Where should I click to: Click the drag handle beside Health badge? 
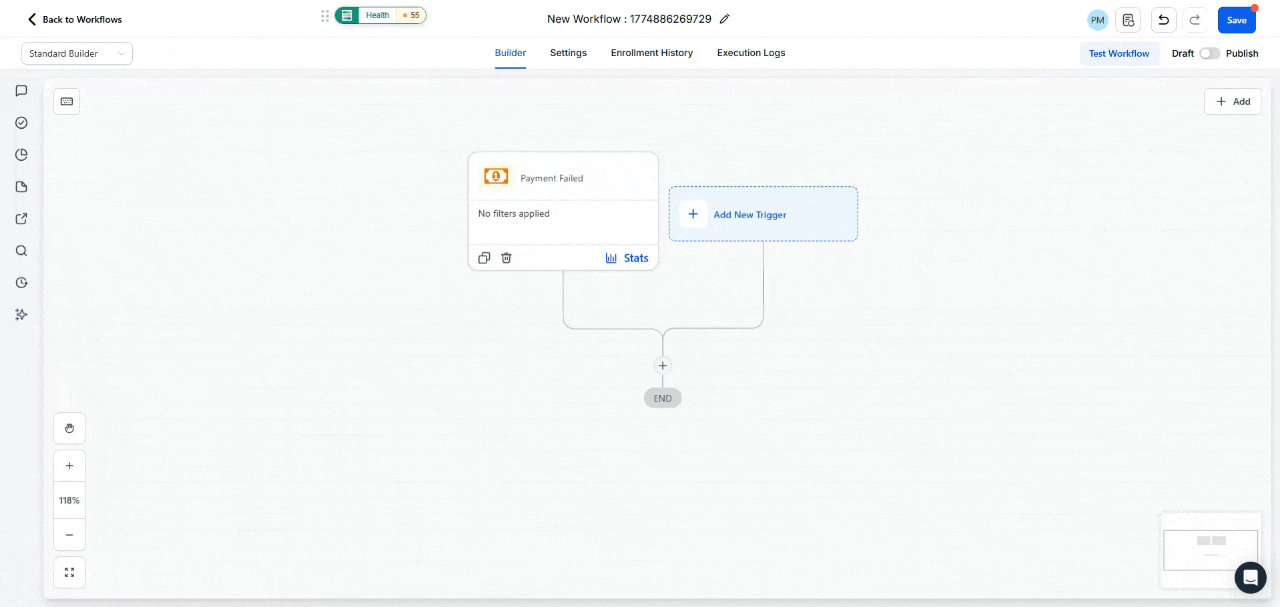[325, 16]
